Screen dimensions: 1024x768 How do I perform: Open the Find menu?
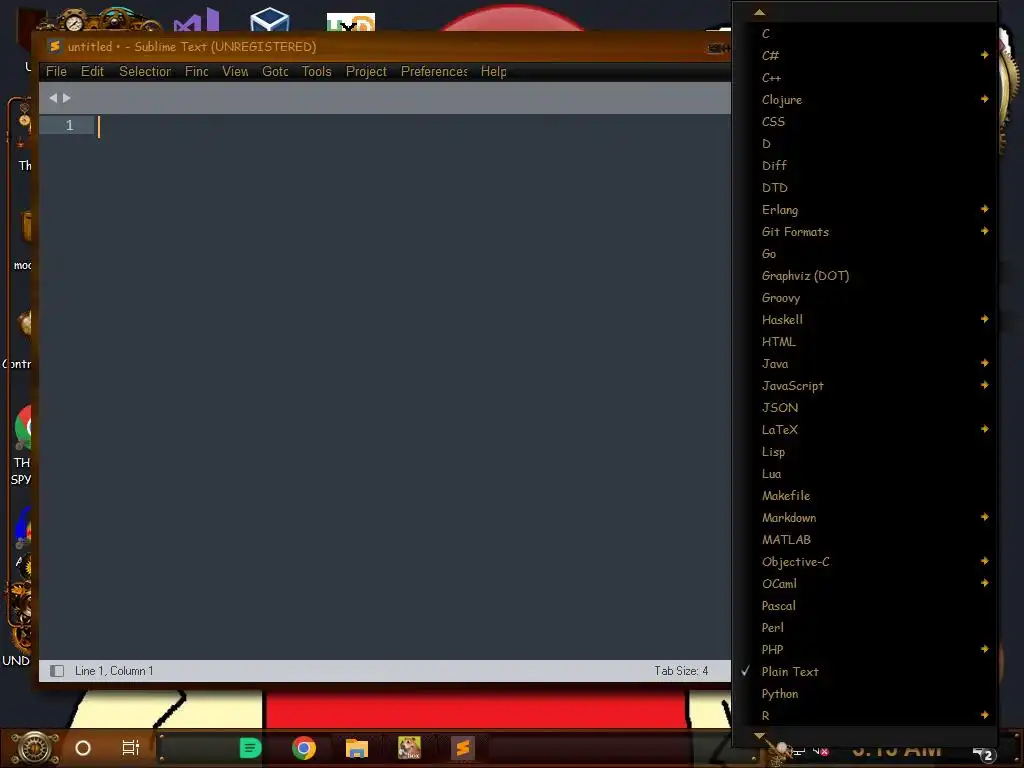197,71
